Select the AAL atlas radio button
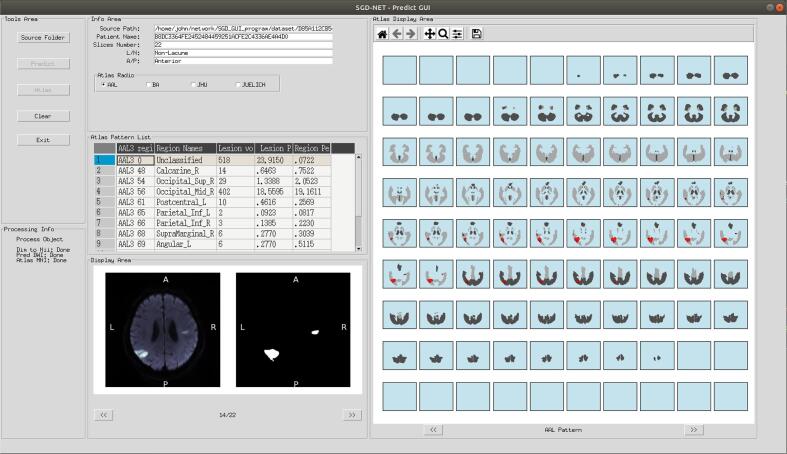 [x=103, y=85]
